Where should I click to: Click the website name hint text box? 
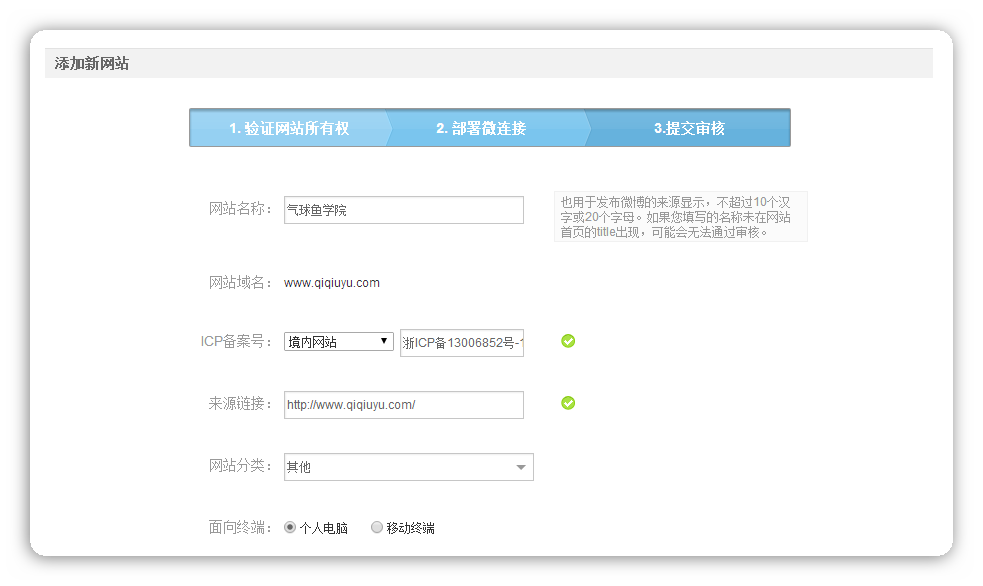coord(680,217)
